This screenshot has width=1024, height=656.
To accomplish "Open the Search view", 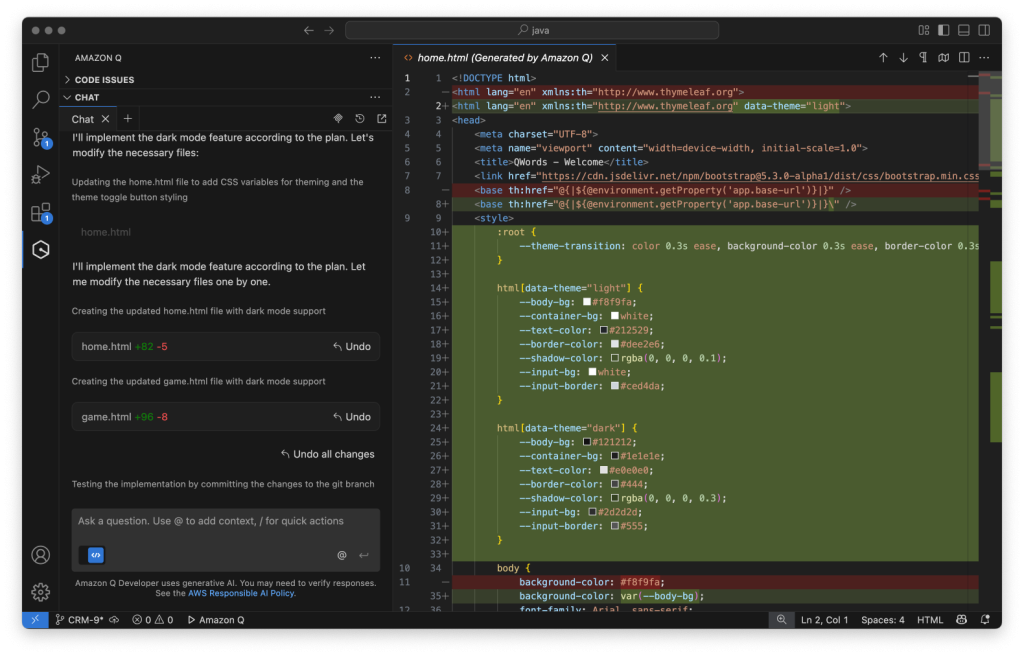I will coord(40,100).
